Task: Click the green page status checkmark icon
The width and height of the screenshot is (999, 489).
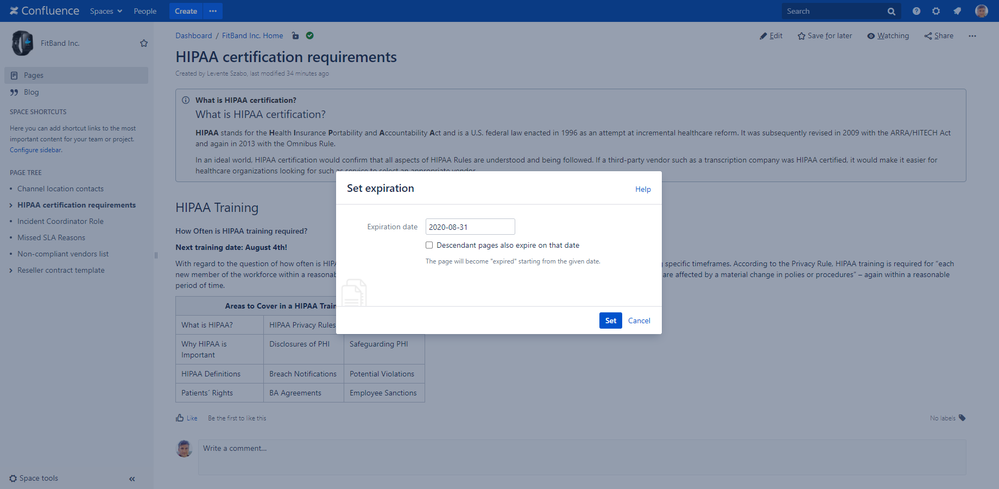Action: pos(310,36)
